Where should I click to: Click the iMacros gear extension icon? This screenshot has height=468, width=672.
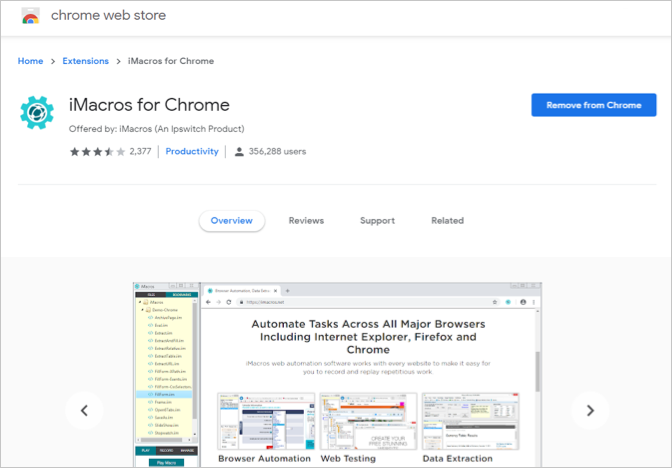[x=37, y=114]
